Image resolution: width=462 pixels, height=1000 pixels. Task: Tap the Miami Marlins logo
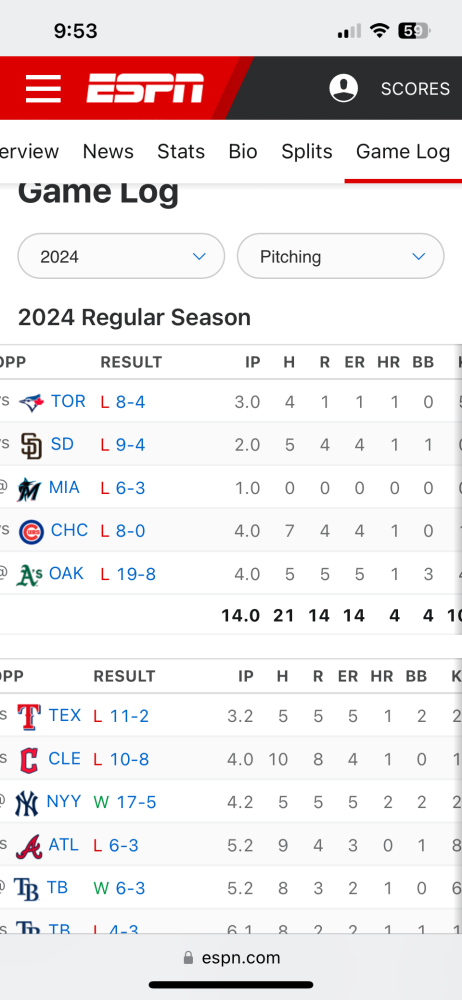click(x=29, y=489)
